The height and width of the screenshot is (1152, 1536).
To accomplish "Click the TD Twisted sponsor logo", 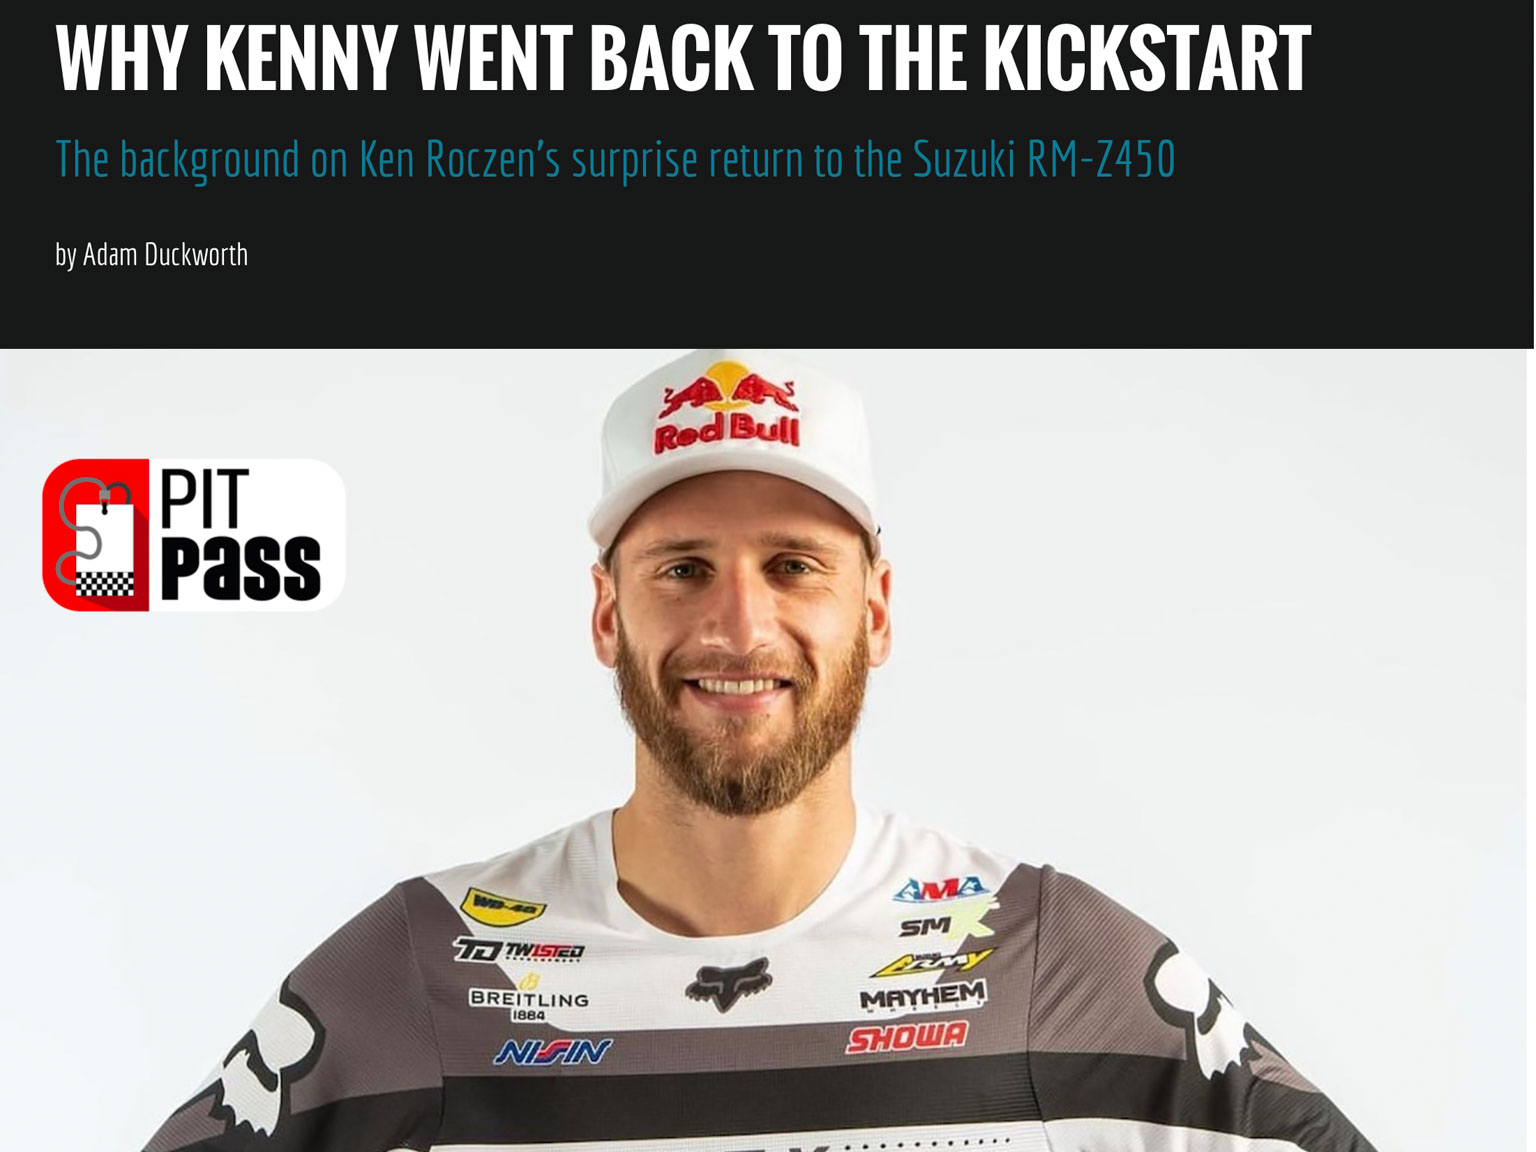I will pos(519,950).
